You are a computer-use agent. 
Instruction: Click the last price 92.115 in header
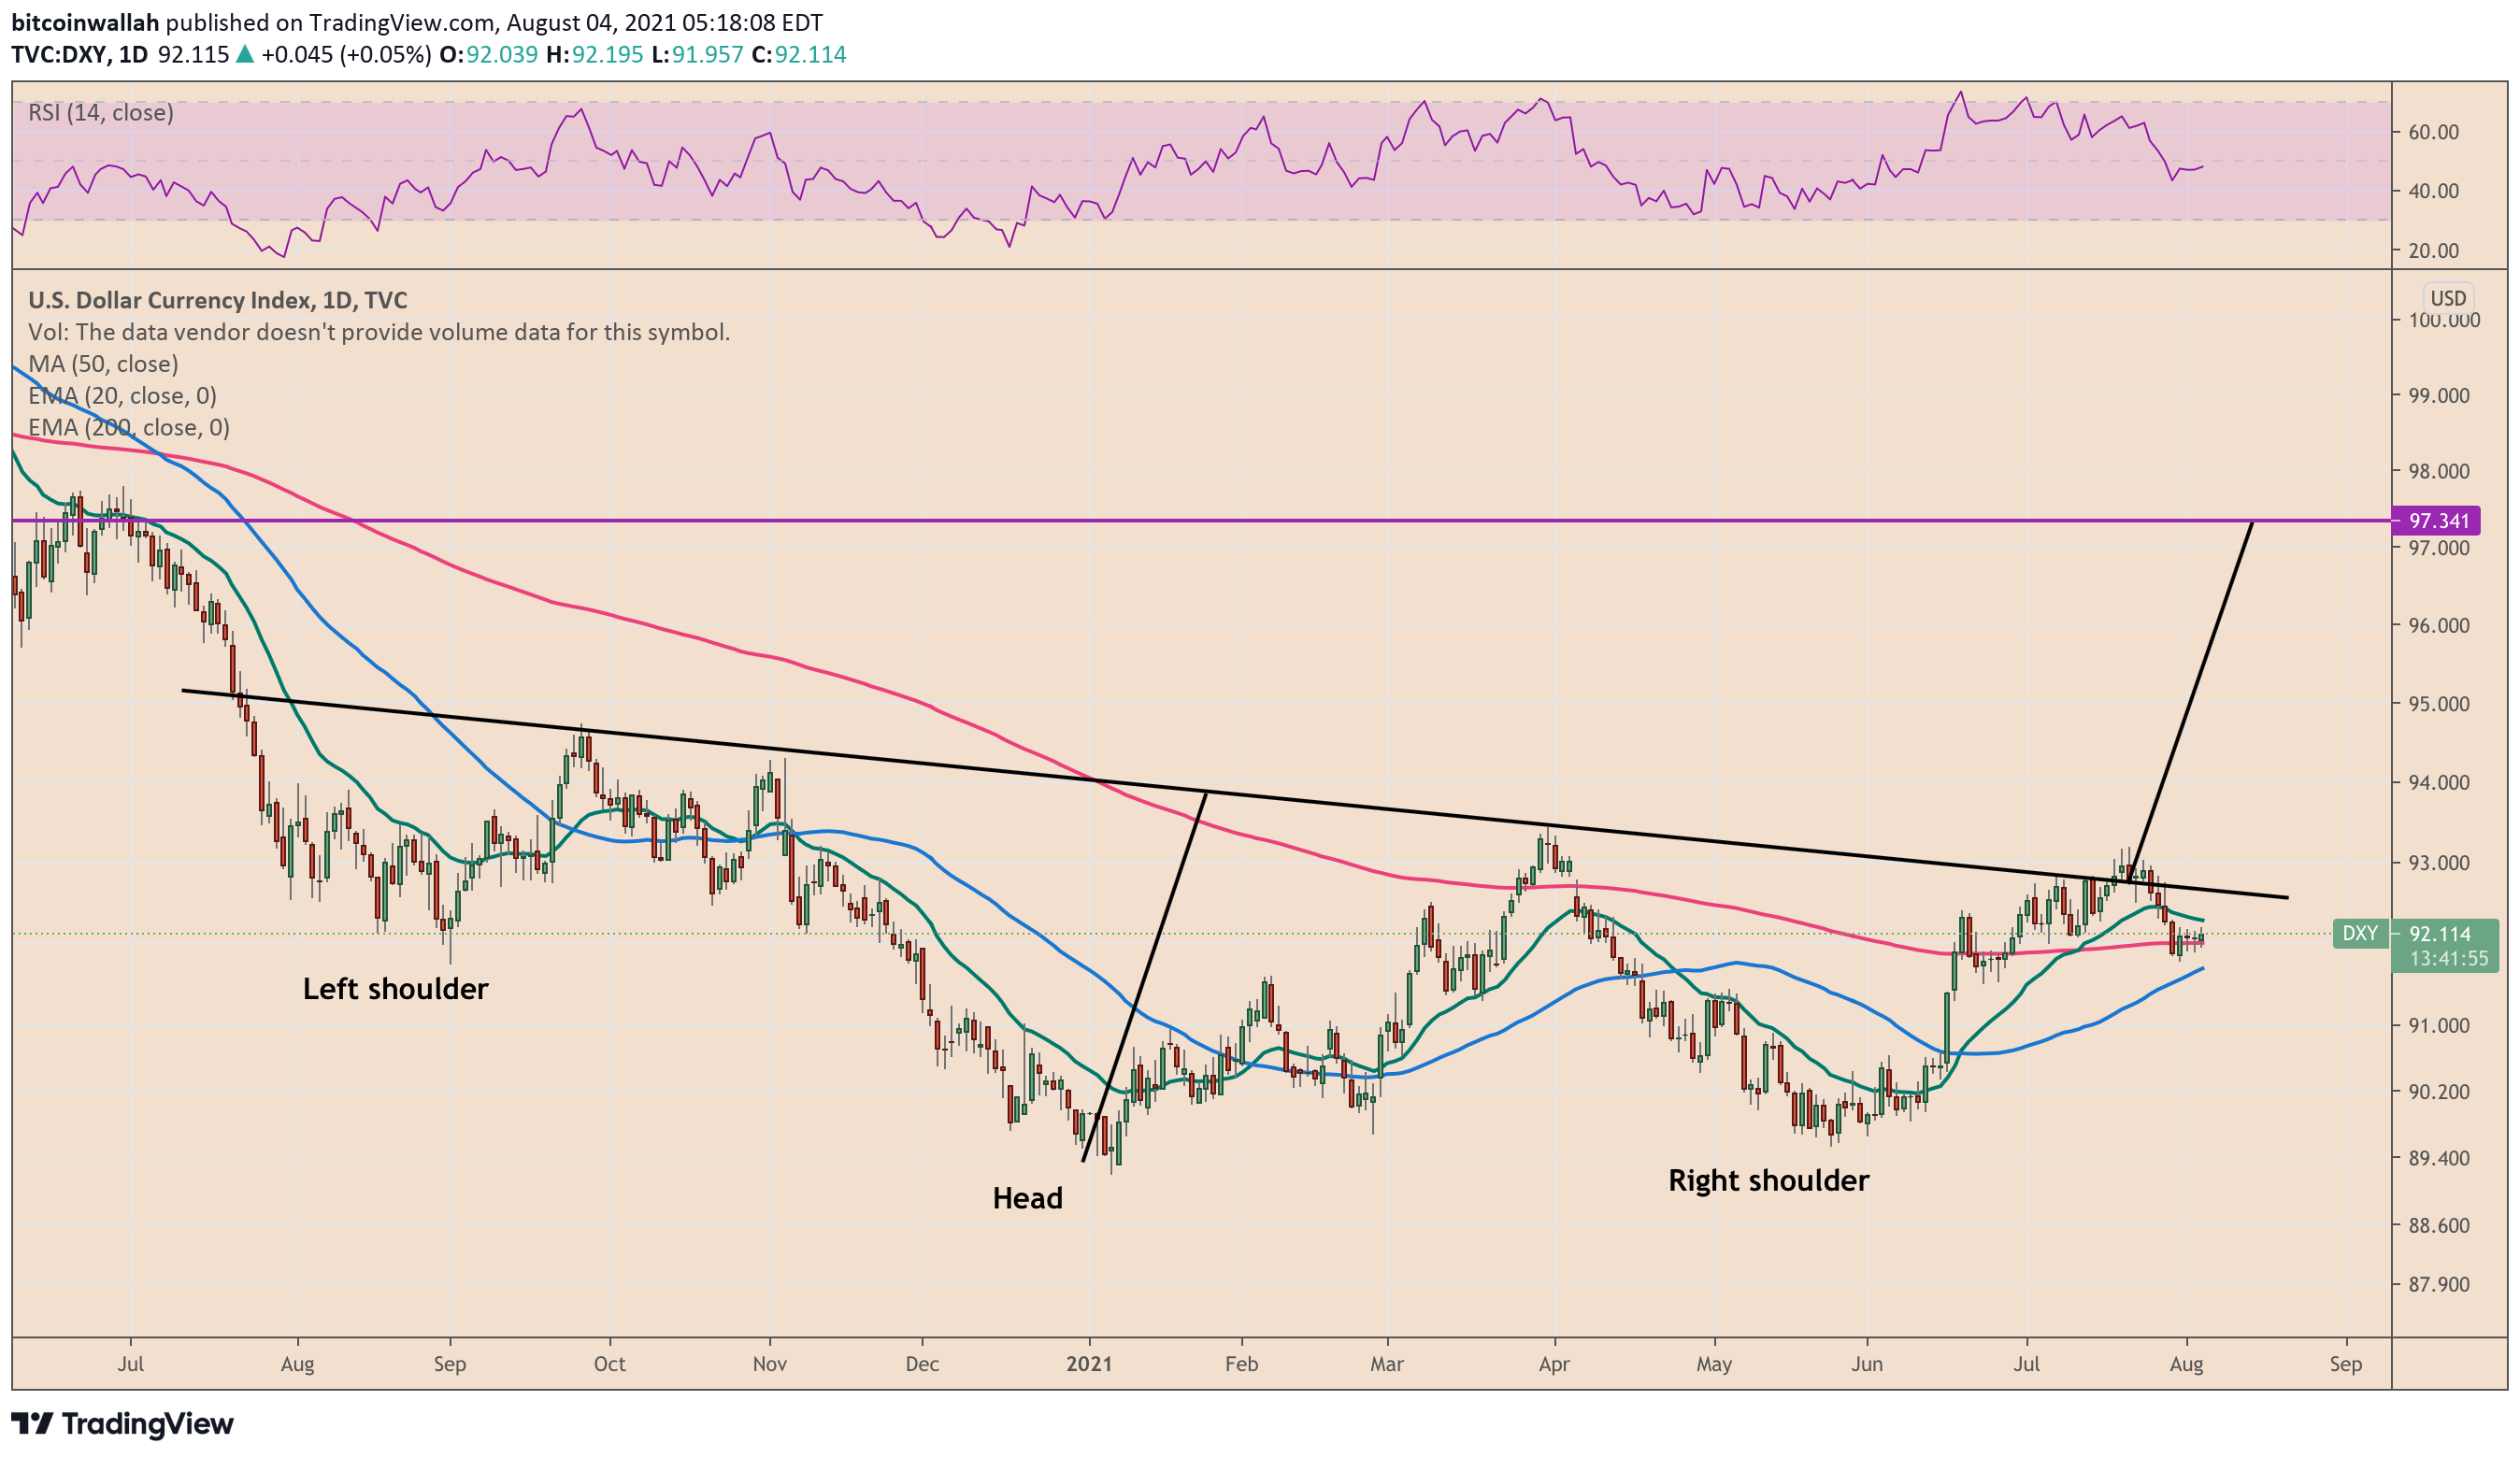pyautogui.click(x=194, y=54)
